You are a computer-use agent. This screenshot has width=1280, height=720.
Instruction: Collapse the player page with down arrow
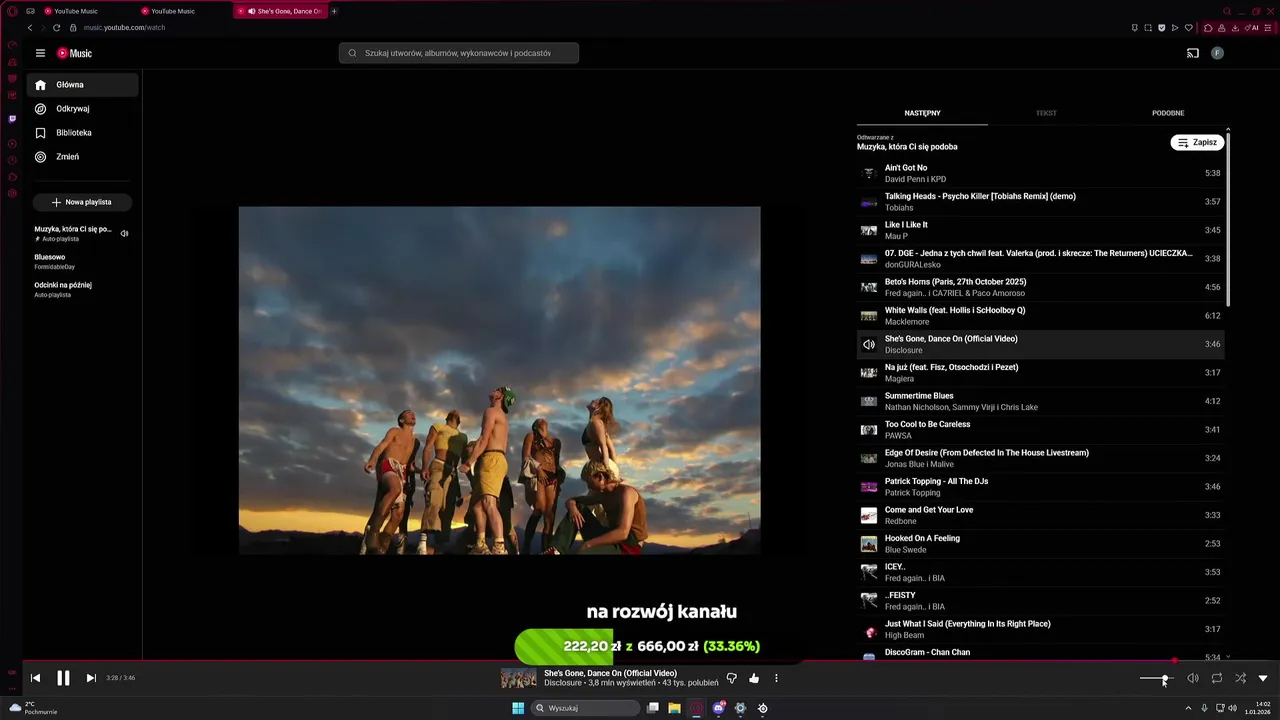(x=1263, y=678)
